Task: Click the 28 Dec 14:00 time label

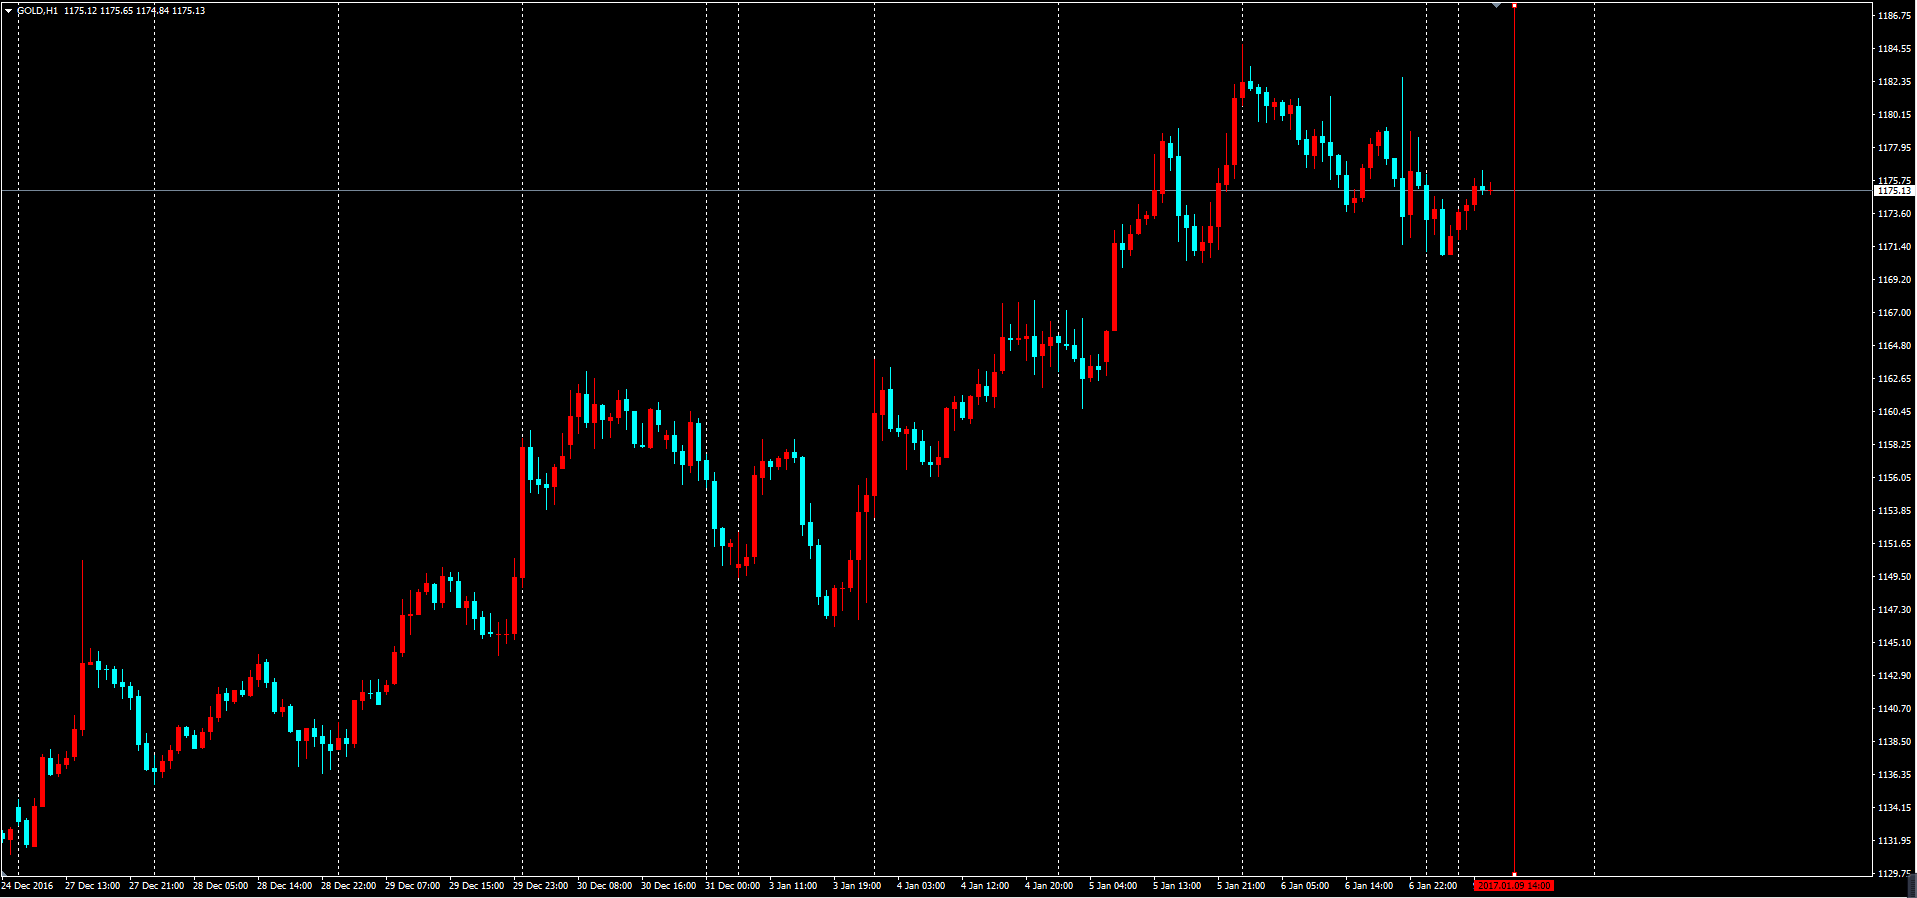Action: (284, 886)
